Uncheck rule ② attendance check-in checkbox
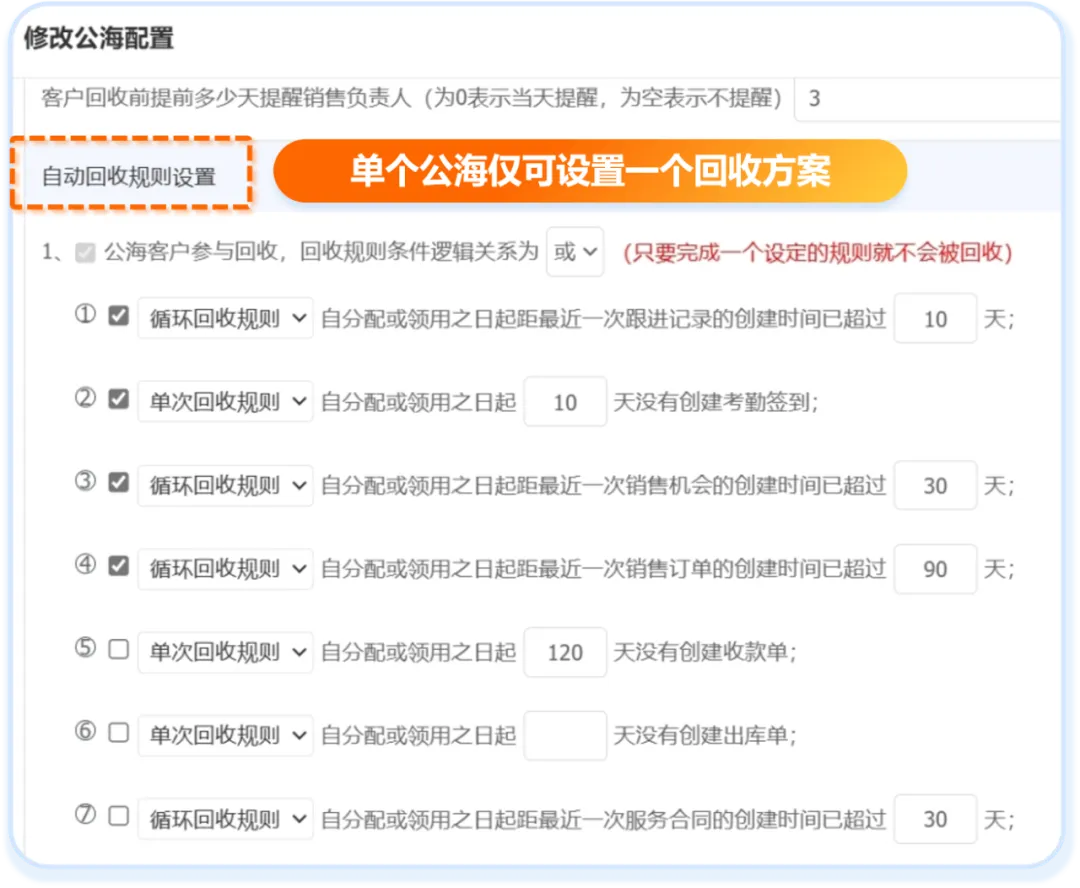1080x888 pixels. 119,400
